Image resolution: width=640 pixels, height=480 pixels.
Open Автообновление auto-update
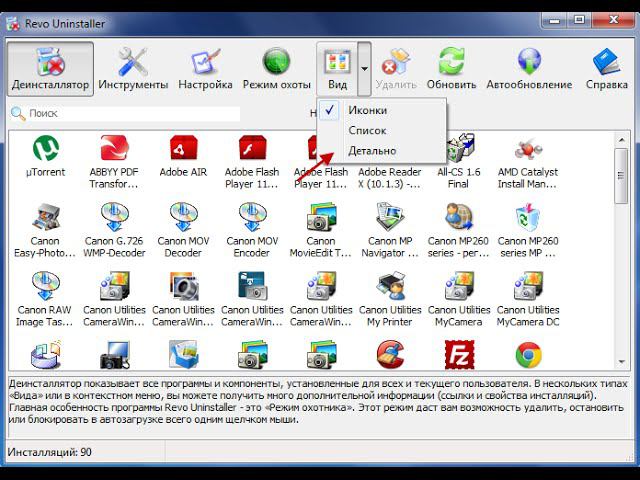529,69
